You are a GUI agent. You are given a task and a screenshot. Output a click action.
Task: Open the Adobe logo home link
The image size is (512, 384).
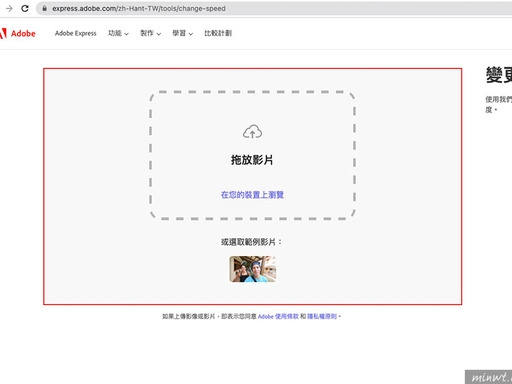click(18, 33)
